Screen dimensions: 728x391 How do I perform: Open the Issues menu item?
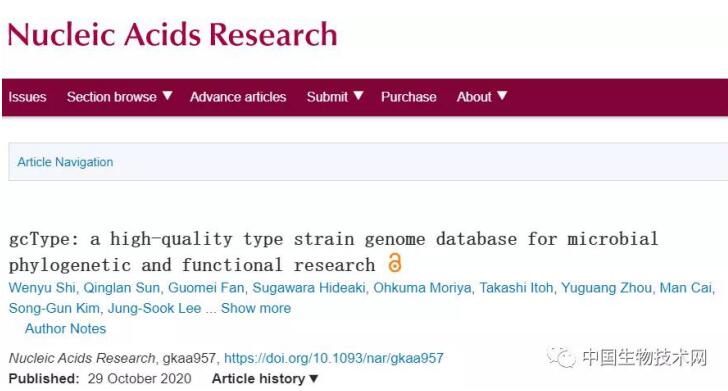coord(27,97)
